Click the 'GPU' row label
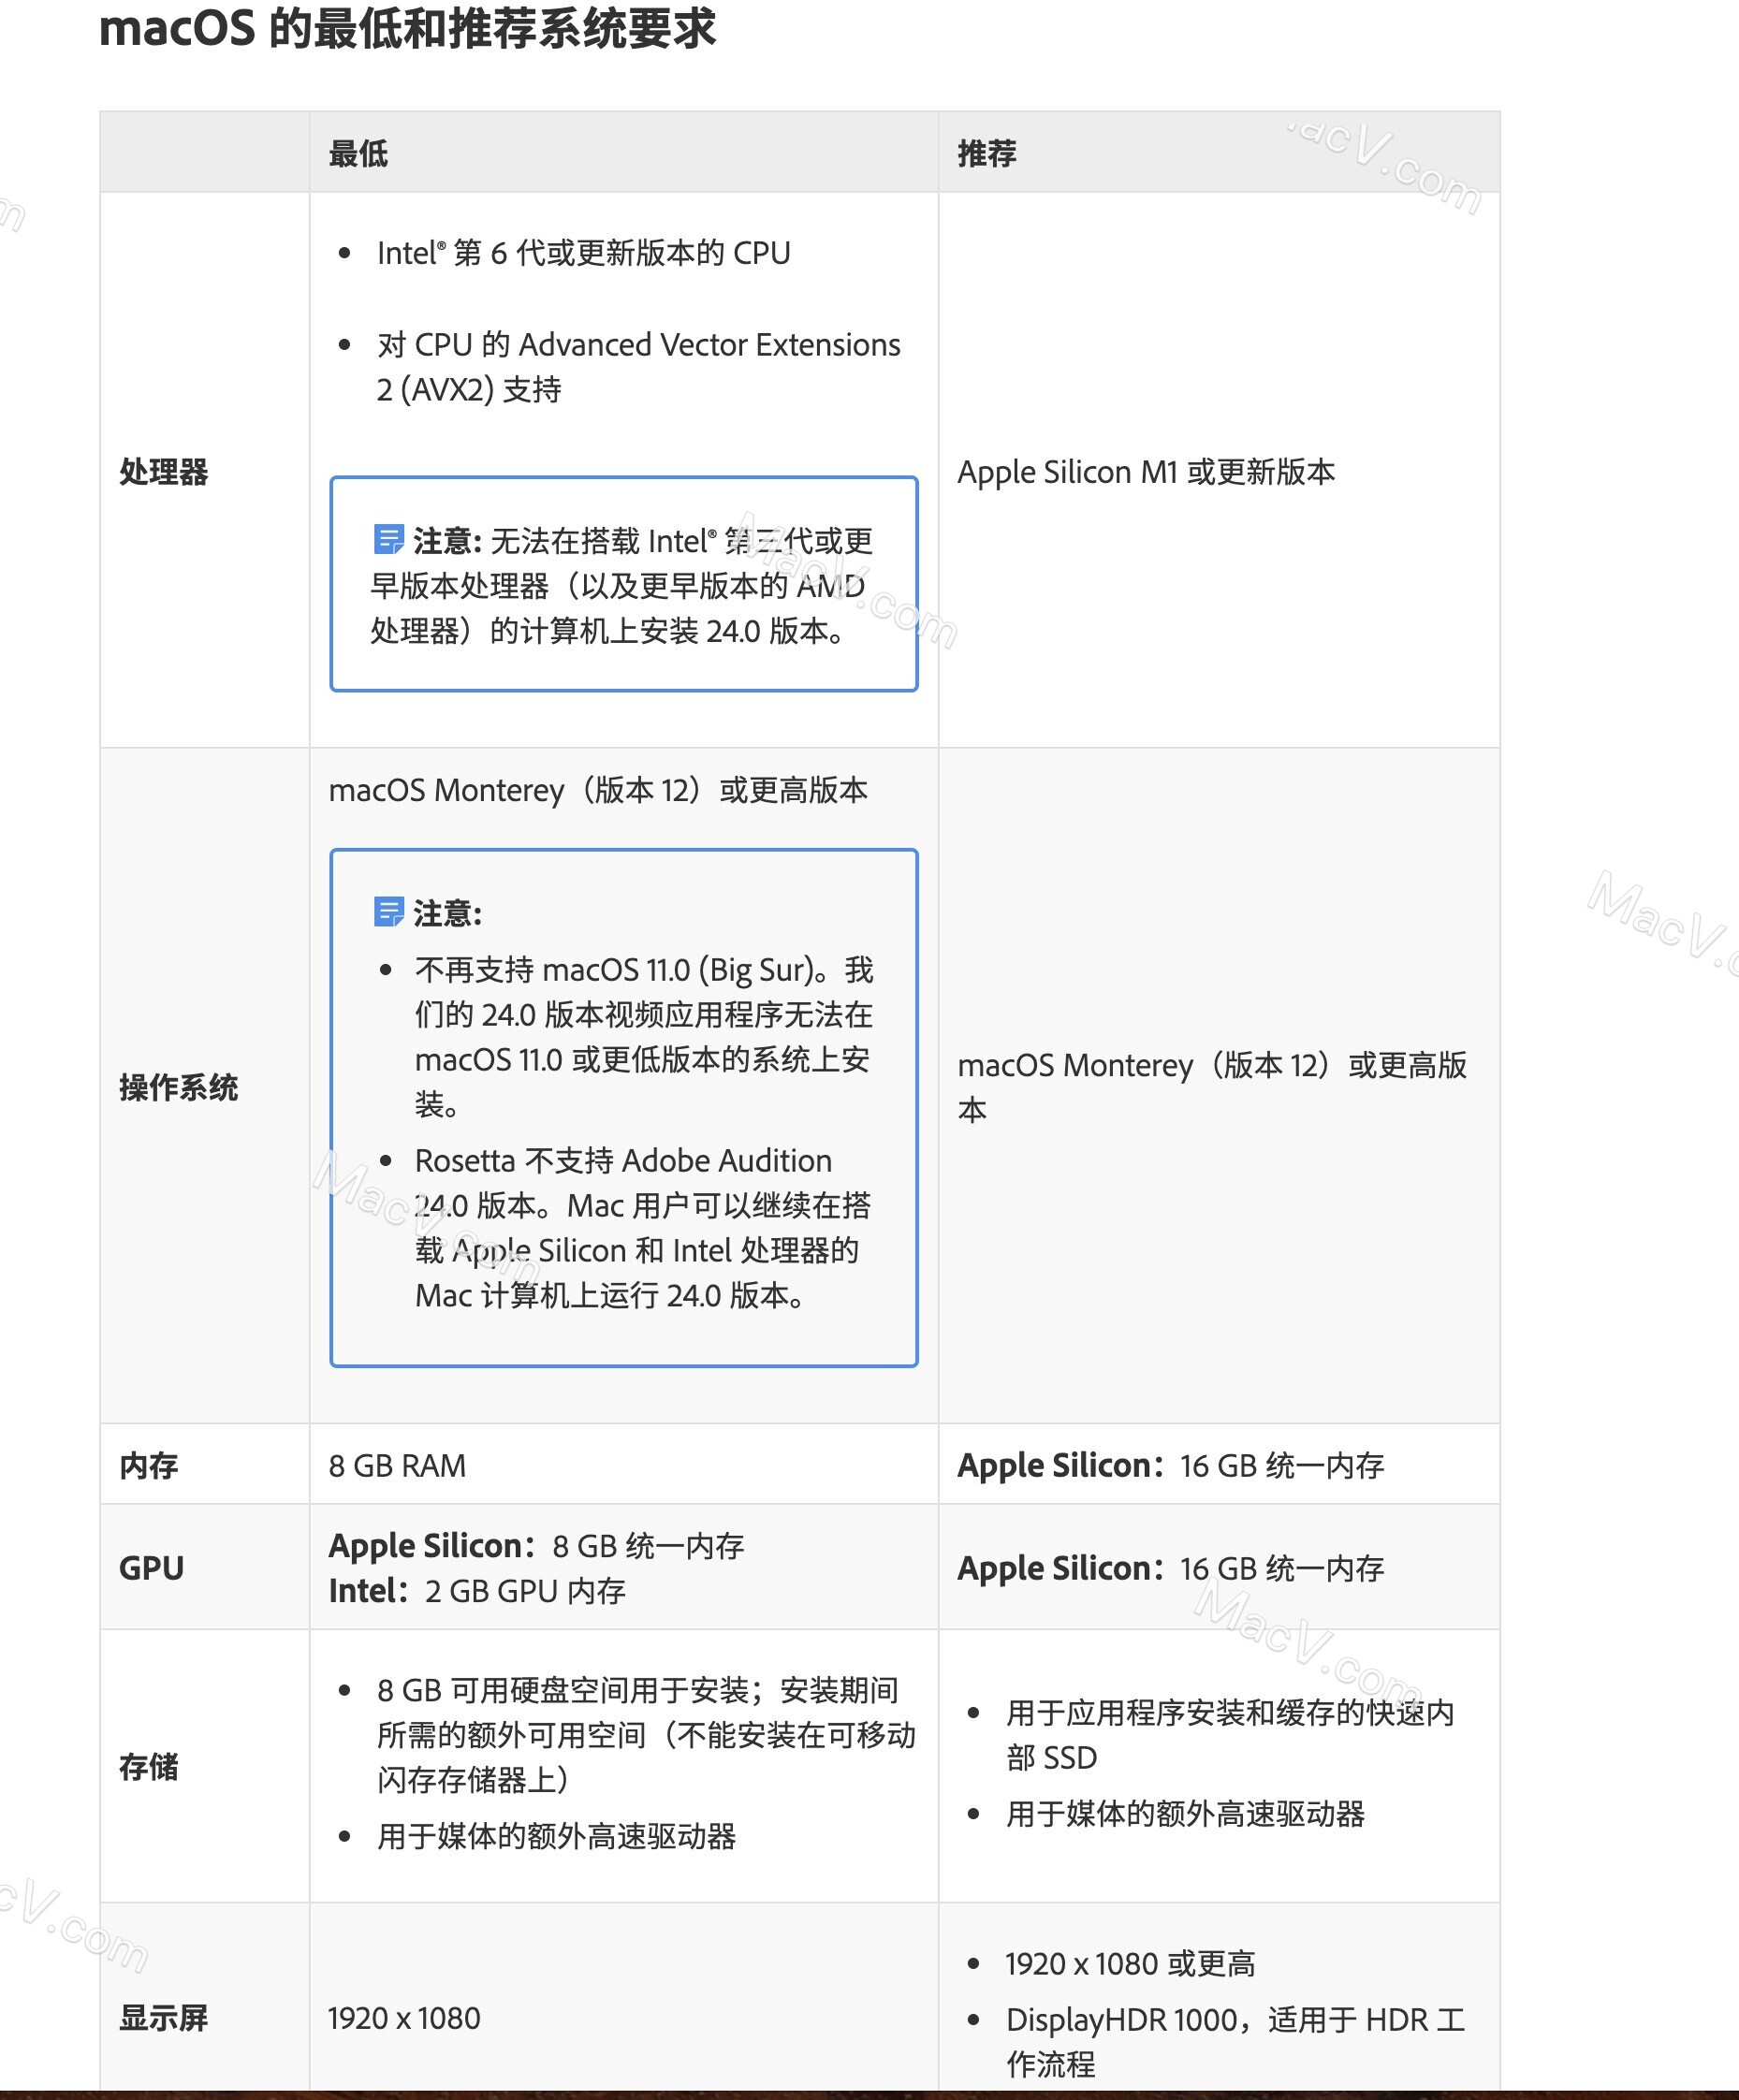 click(x=151, y=1567)
